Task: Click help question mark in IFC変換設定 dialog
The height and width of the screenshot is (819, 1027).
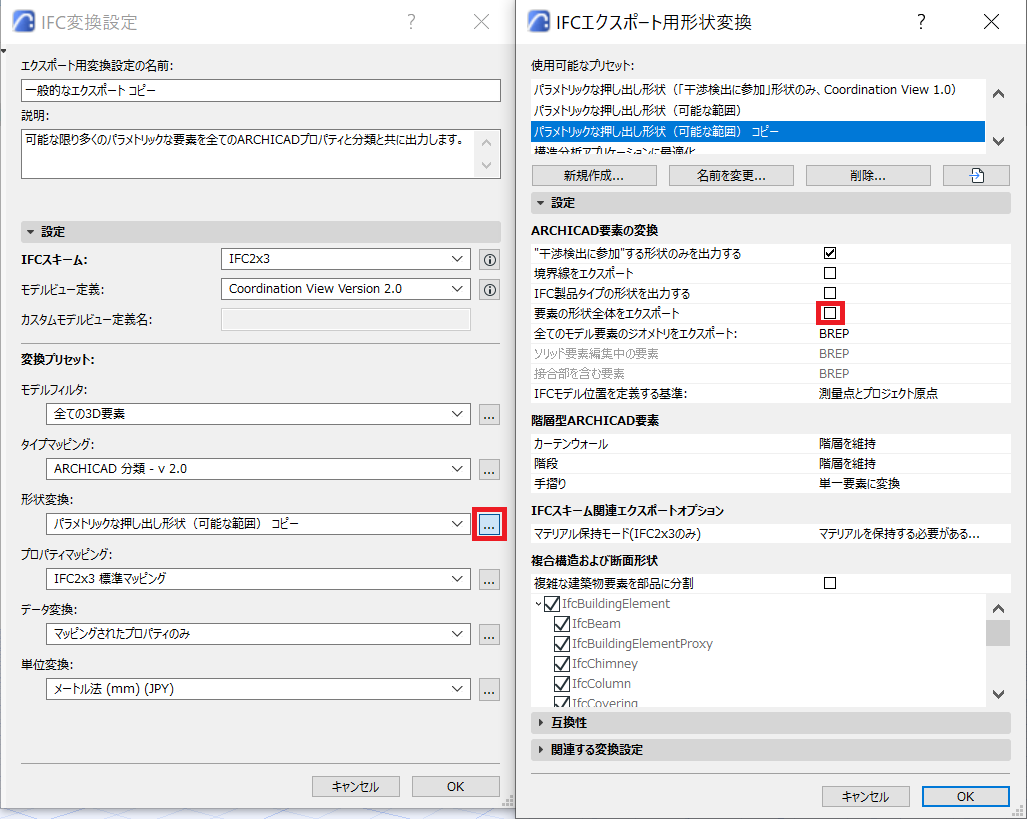Action: coord(411,22)
